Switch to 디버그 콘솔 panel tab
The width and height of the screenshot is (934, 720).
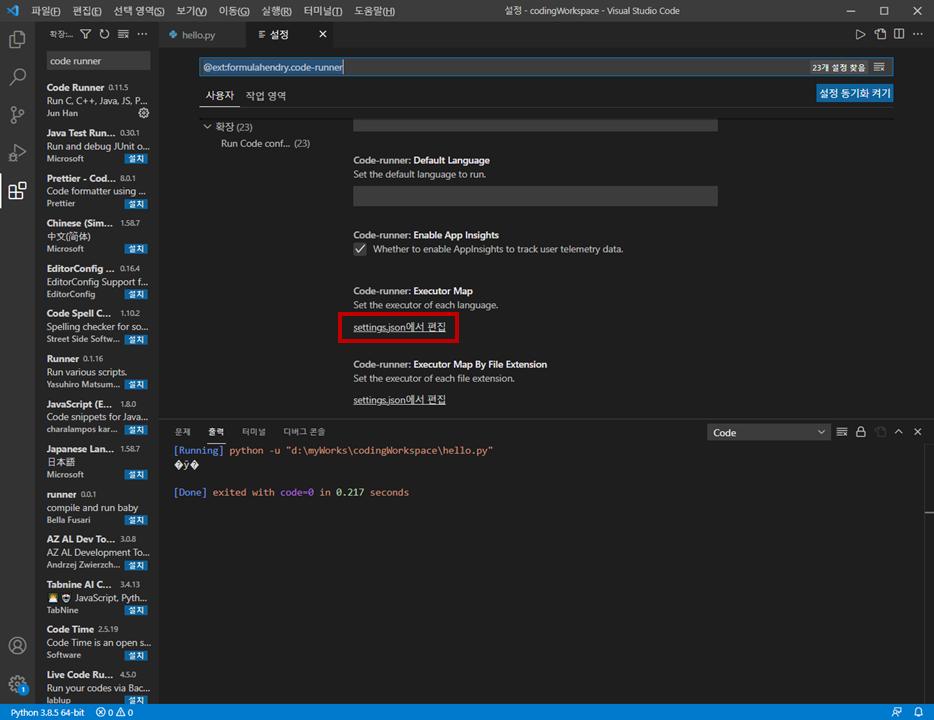304,432
